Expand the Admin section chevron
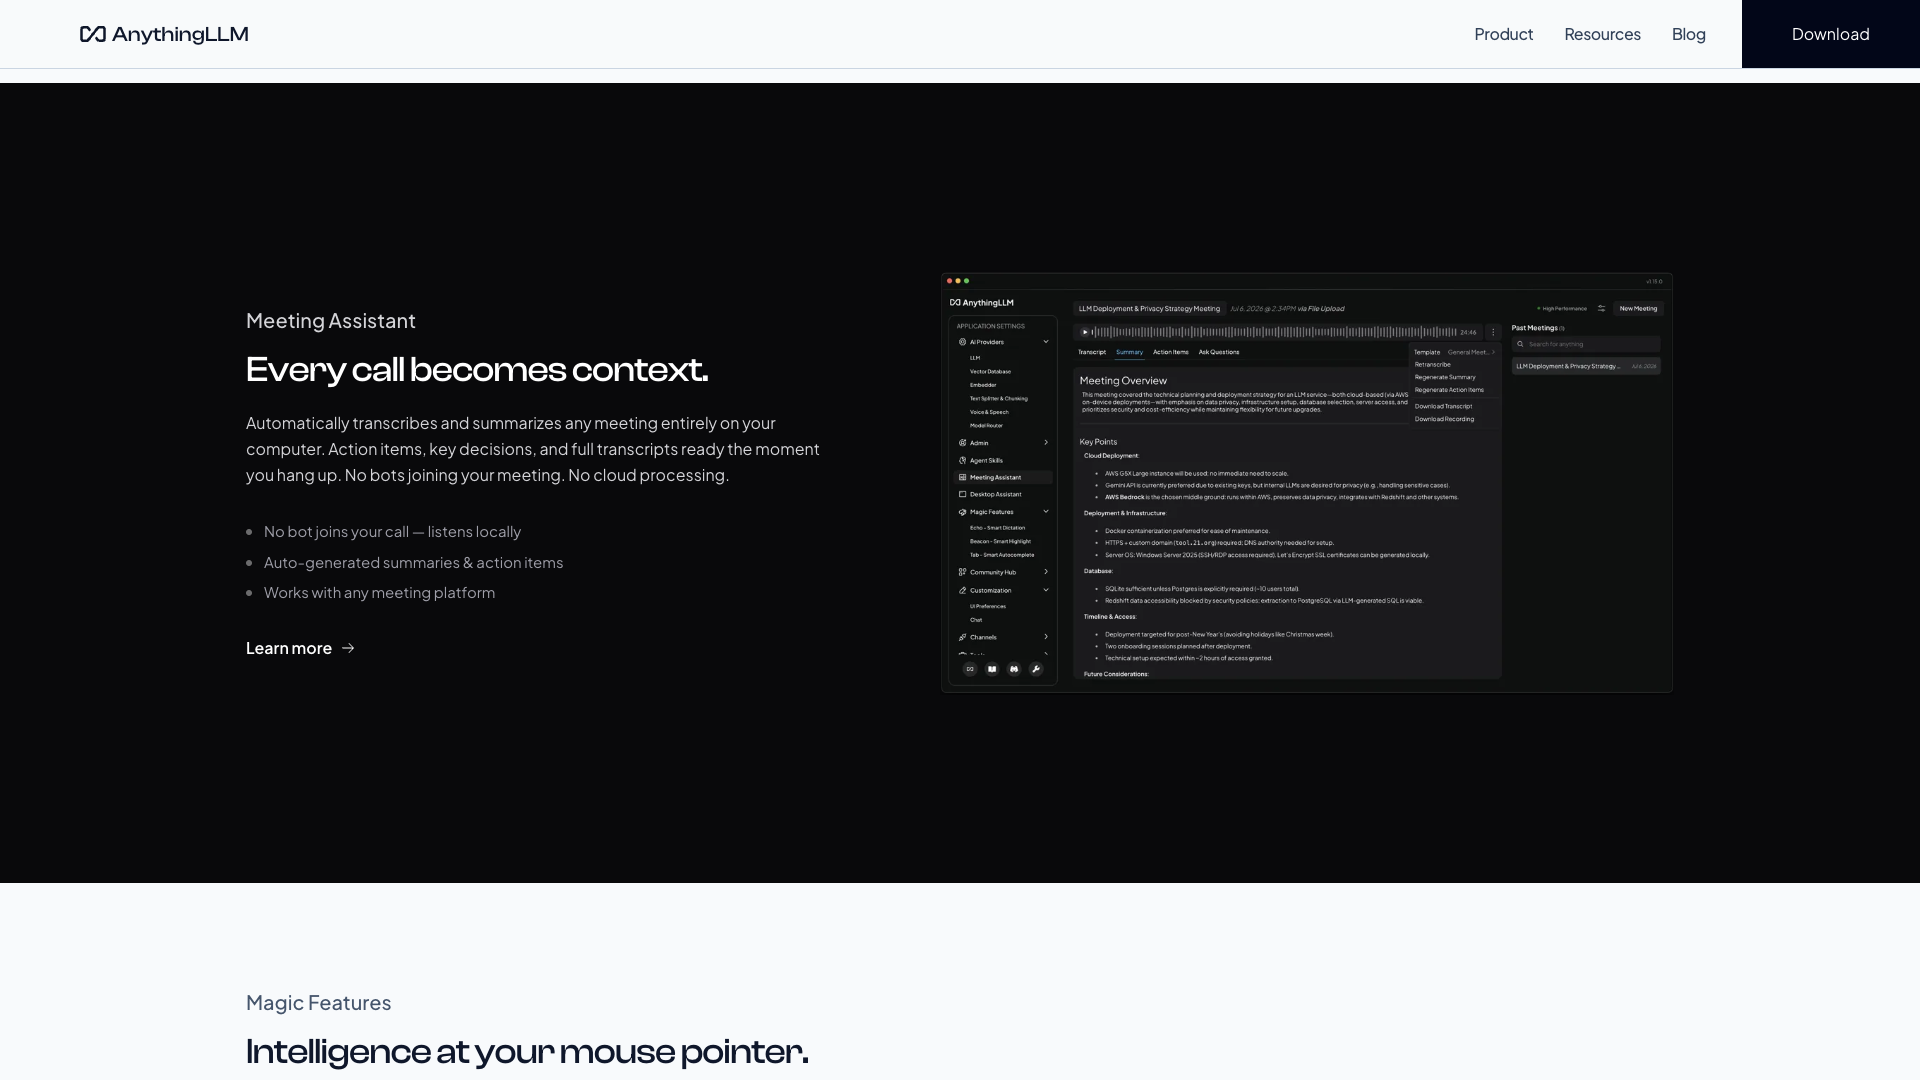This screenshot has width=1920, height=1080. [1046, 442]
